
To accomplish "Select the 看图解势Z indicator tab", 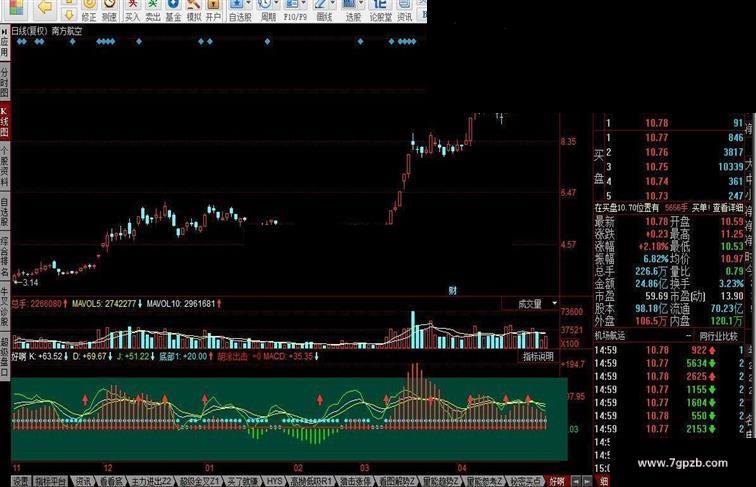I will (x=397, y=481).
